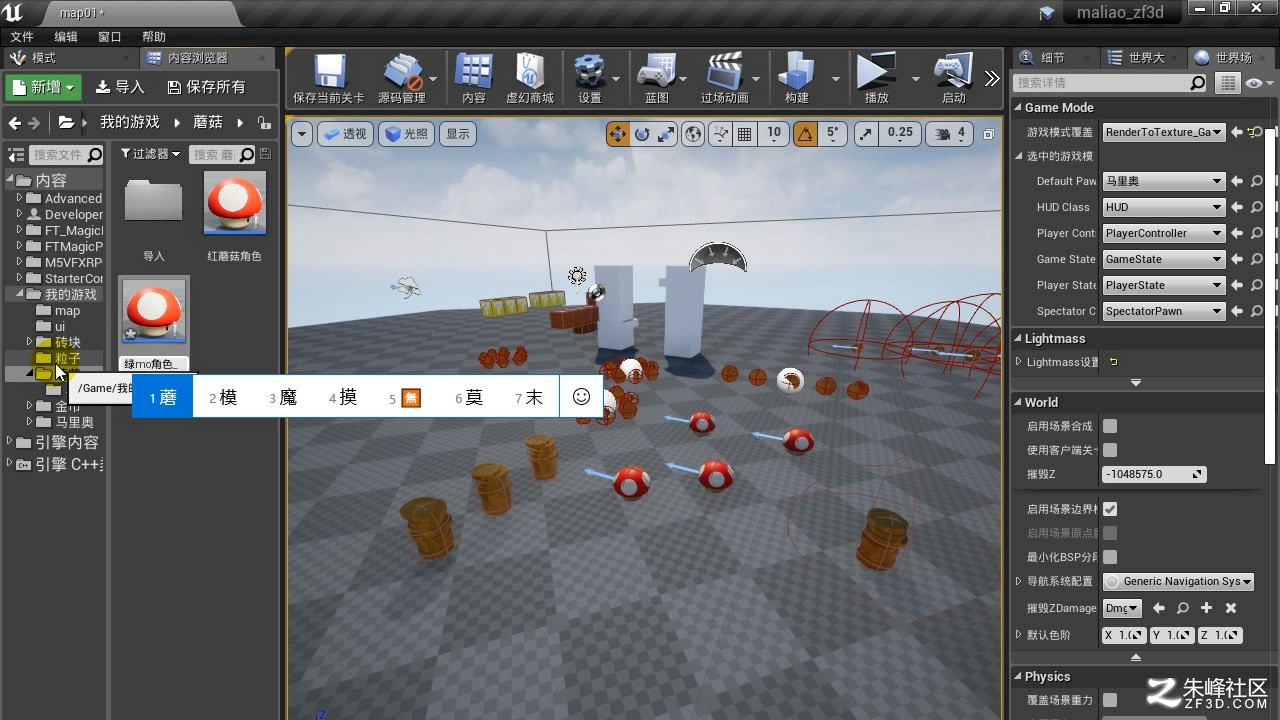Navigate back with the content browser arrow
Viewport: 1280px width, 720px height.
click(x=15, y=123)
